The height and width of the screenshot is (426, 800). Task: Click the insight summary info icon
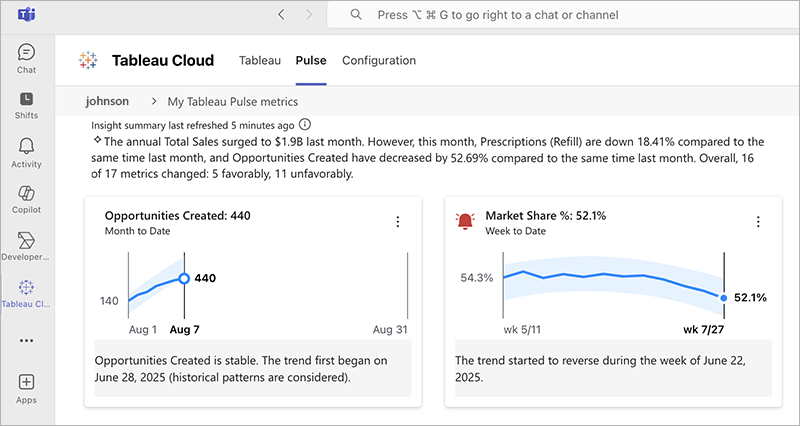[305, 125]
